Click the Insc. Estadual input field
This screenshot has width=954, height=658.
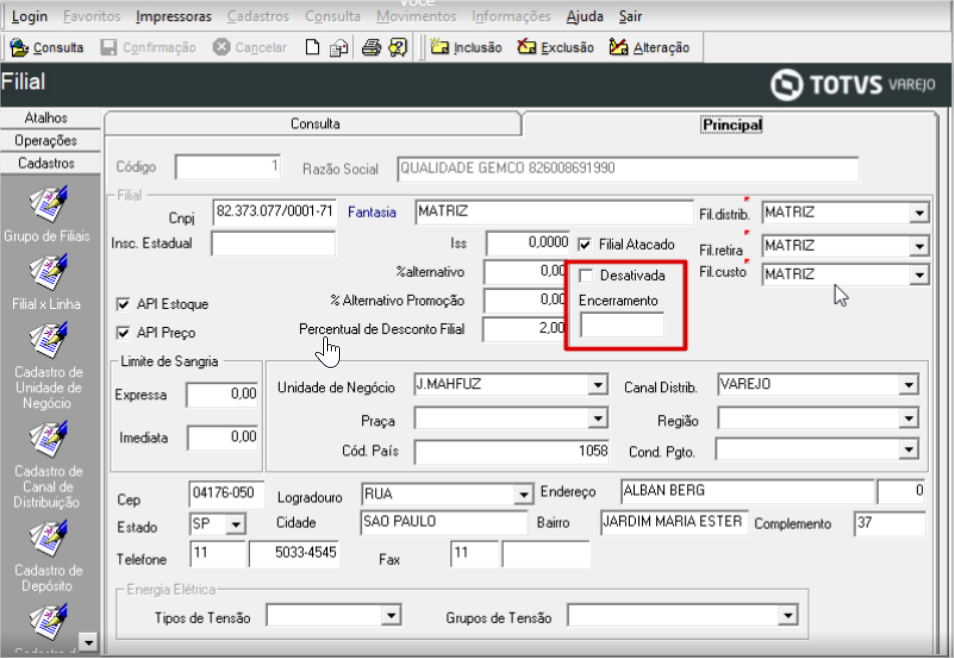(273, 243)
